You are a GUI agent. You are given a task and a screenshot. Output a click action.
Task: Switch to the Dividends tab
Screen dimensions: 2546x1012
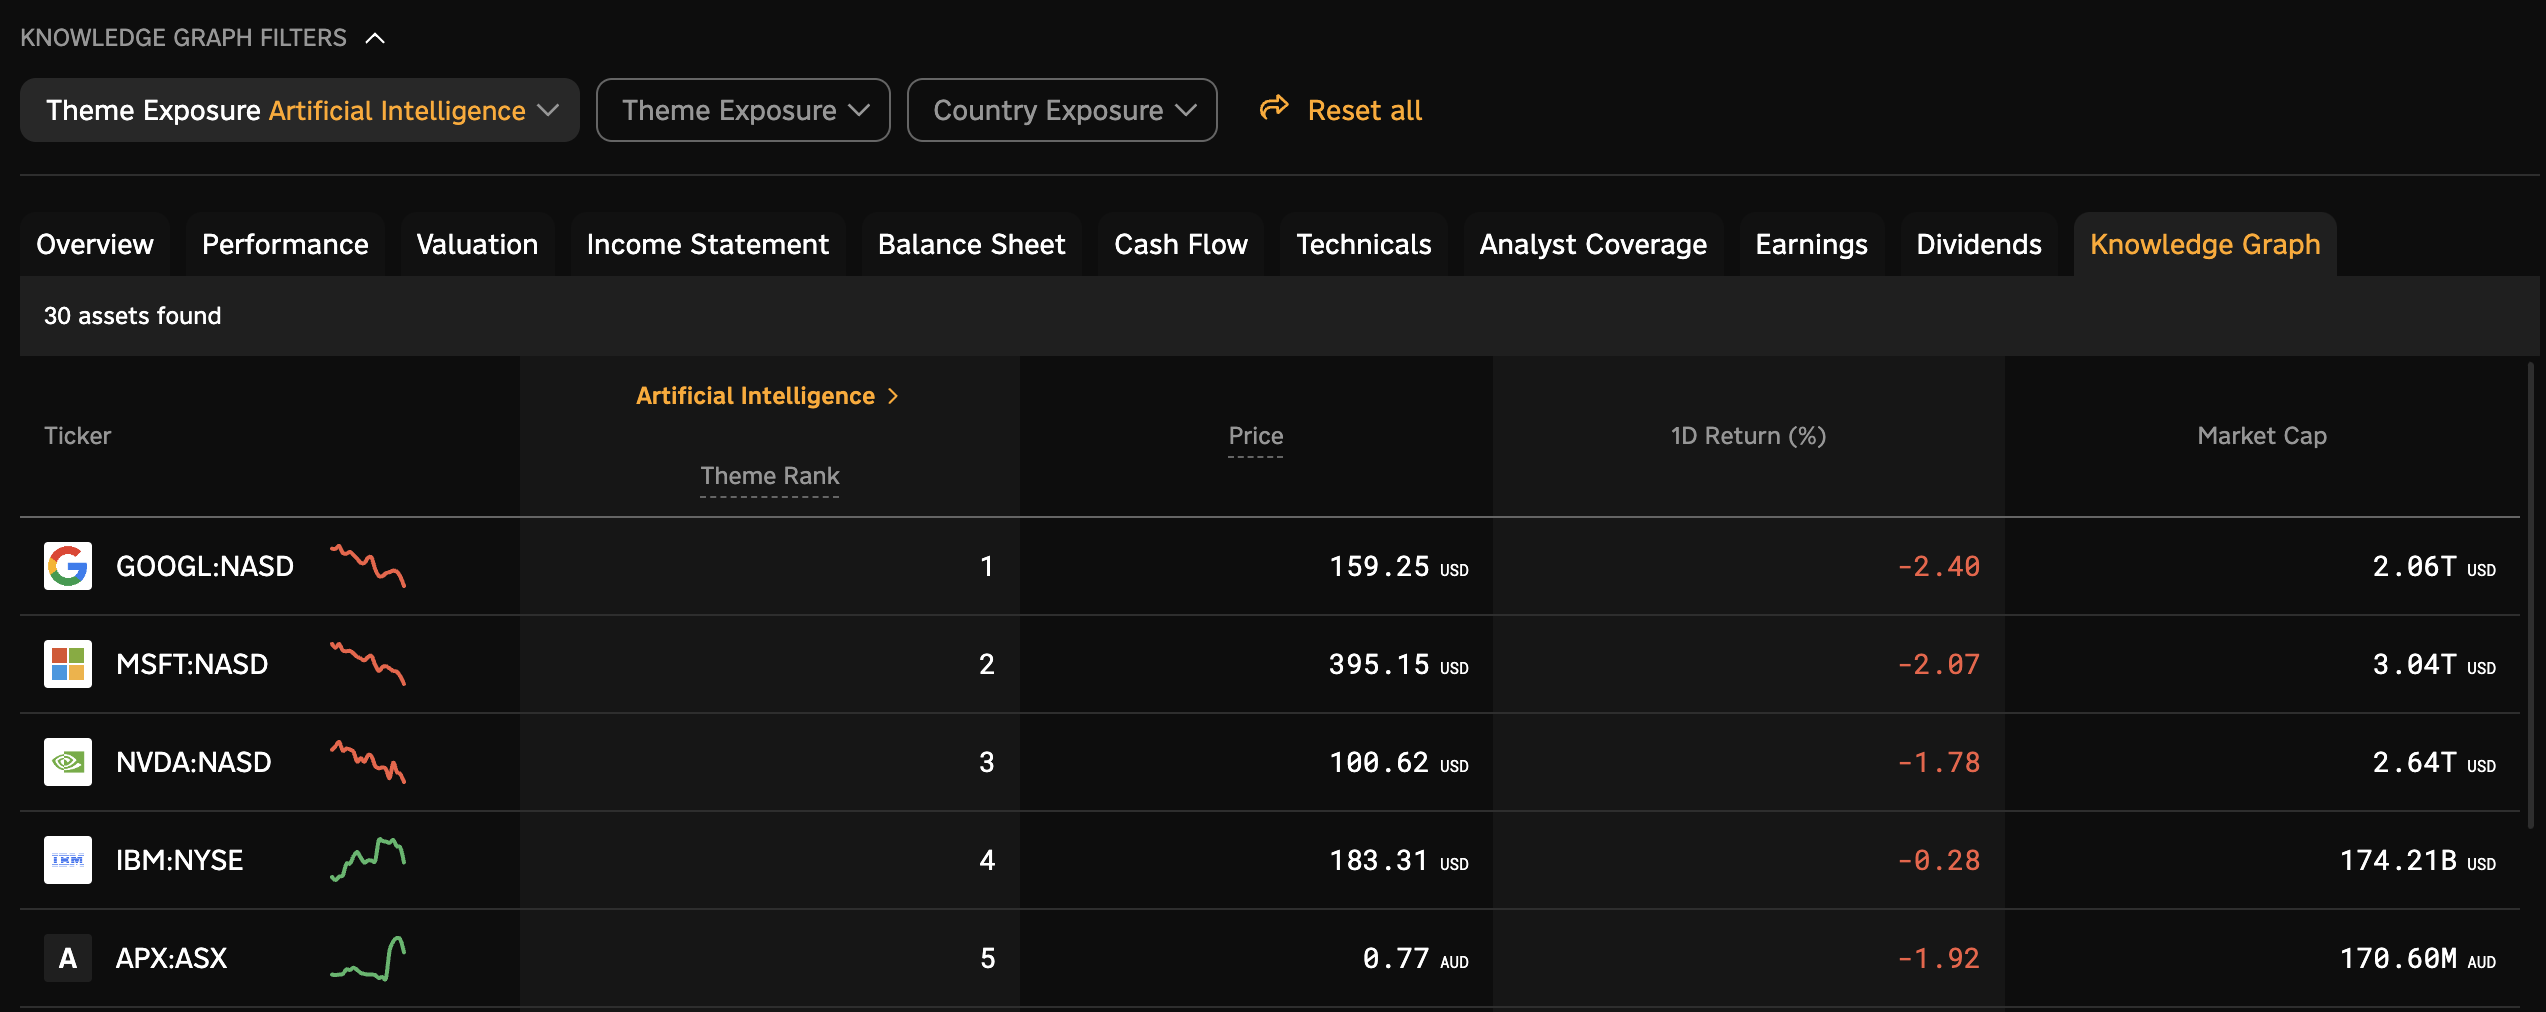coord(1979,244)
